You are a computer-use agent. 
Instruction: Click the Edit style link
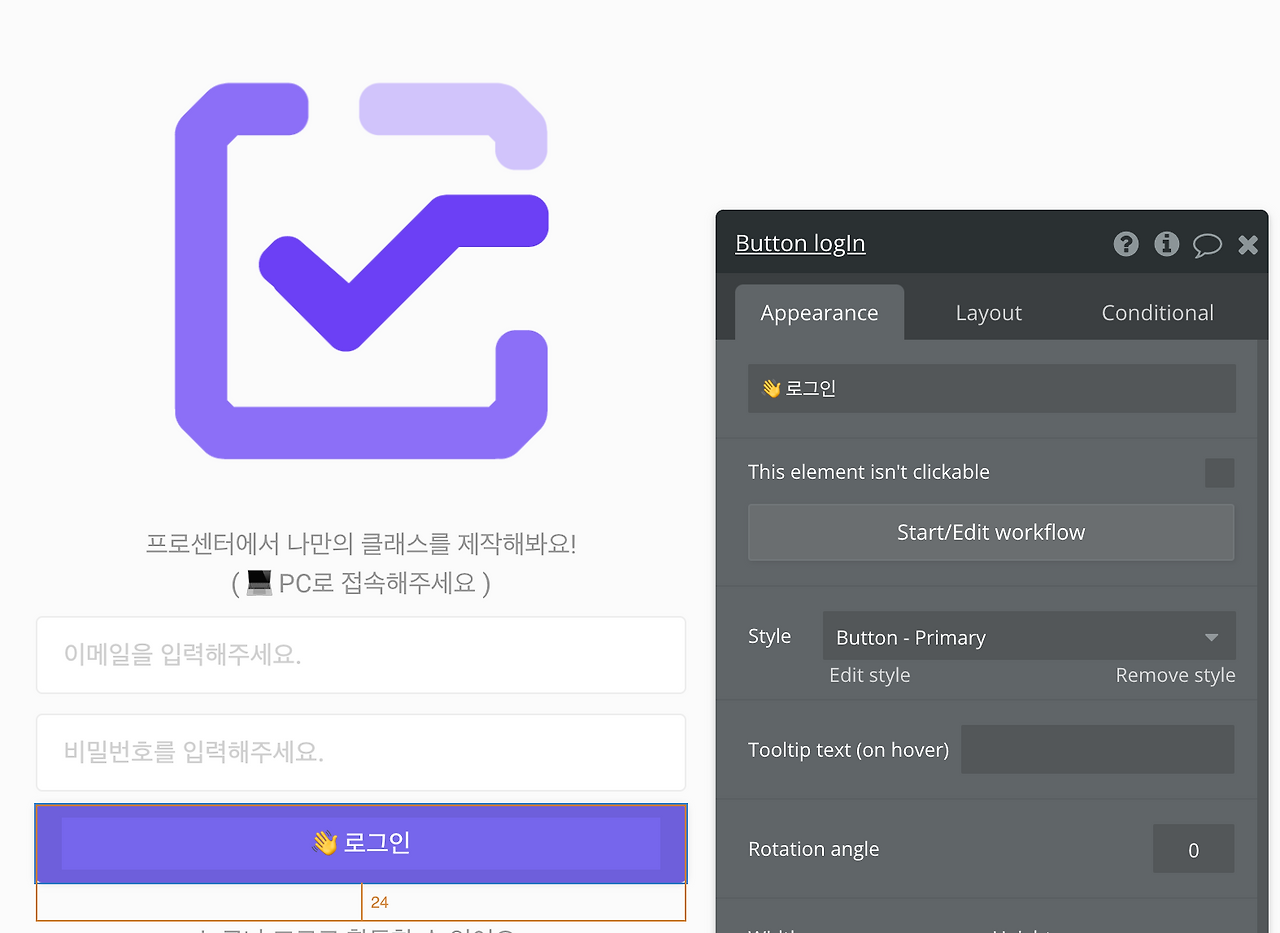869,675
